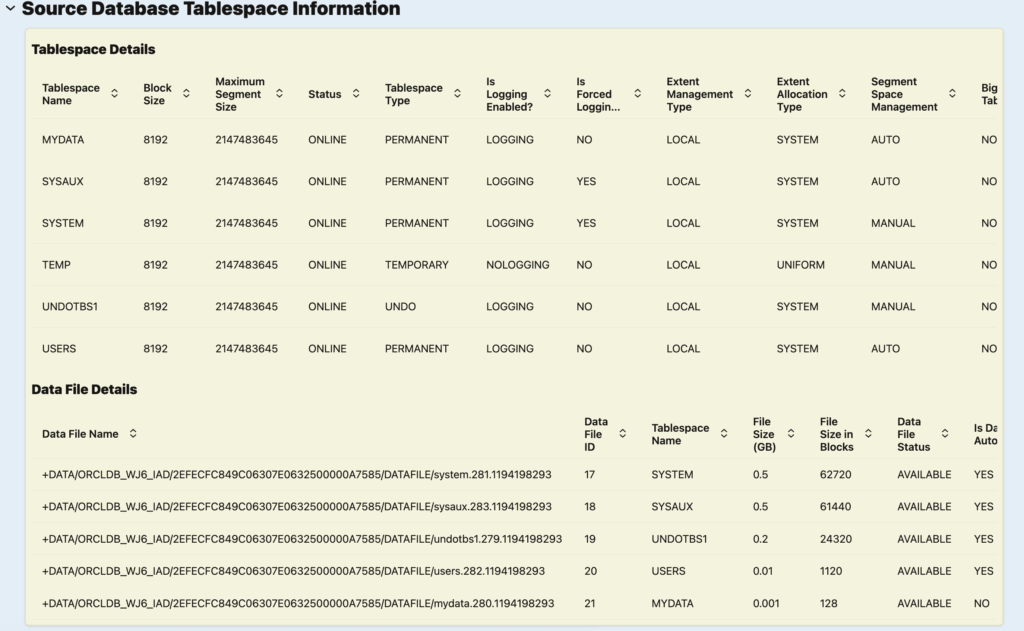
Task: Sort by Is Logging Enabled column
Action: (x=547, y=94)
